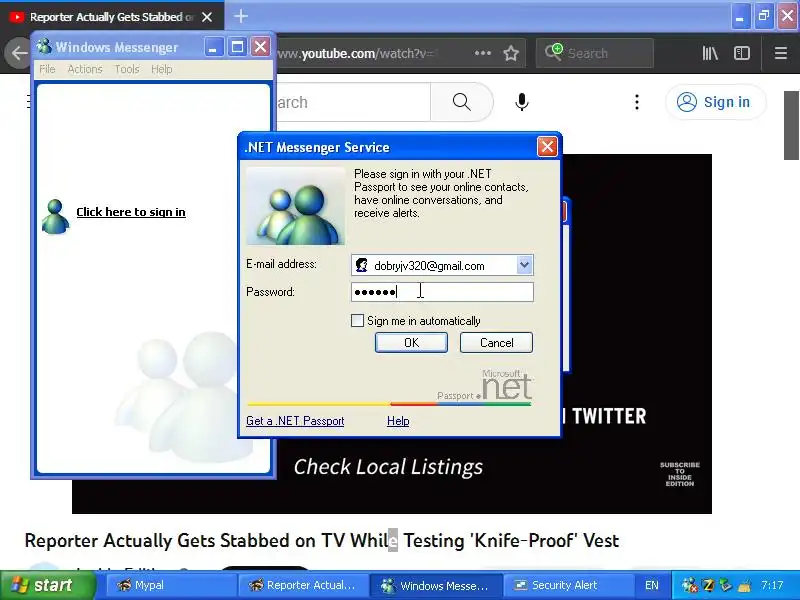Open the browser hamburger menu
800x600 pixels.
click(x=781, y=53)
